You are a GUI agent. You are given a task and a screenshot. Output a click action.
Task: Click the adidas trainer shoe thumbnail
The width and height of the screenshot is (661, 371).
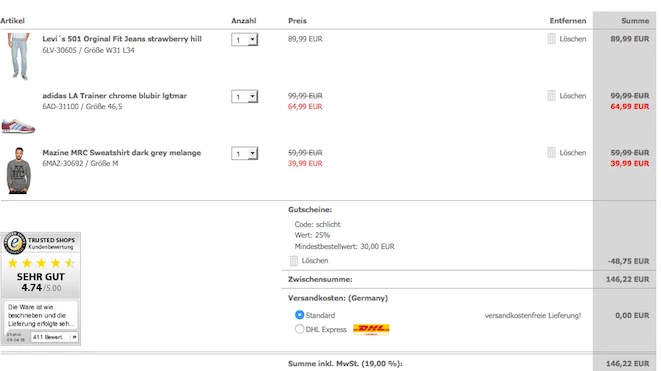(x=18, y=126)
